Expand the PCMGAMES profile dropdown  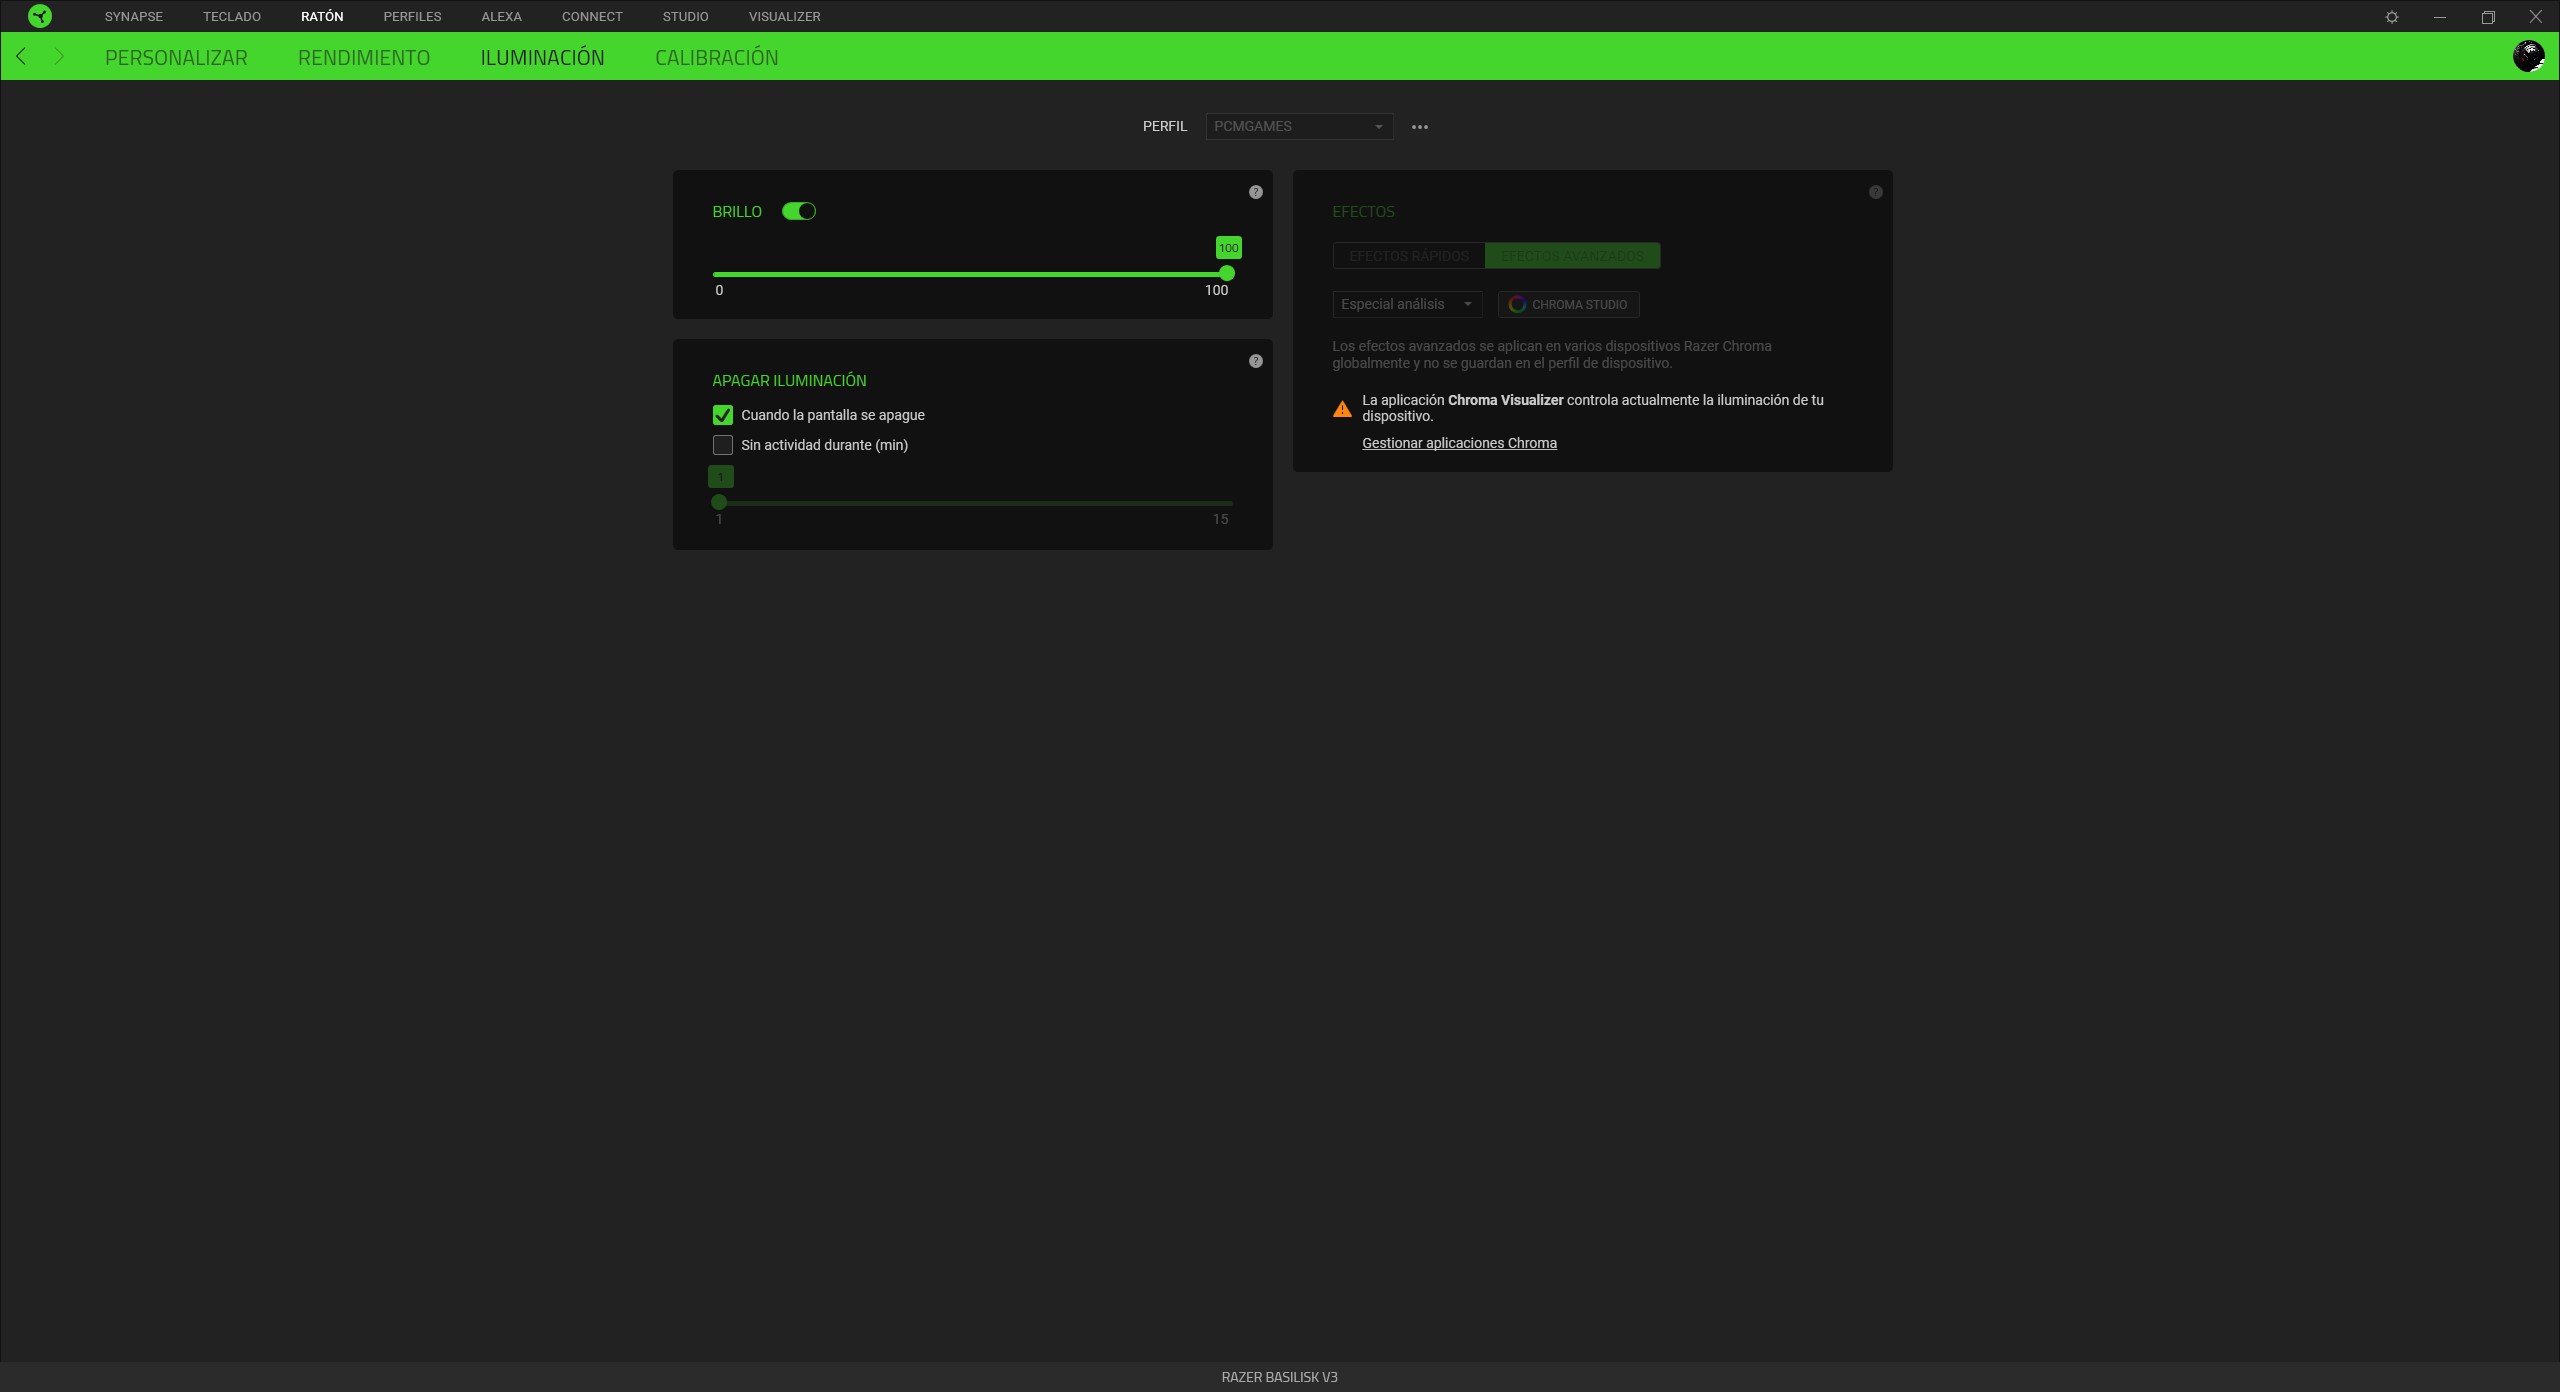(1299, 126)
